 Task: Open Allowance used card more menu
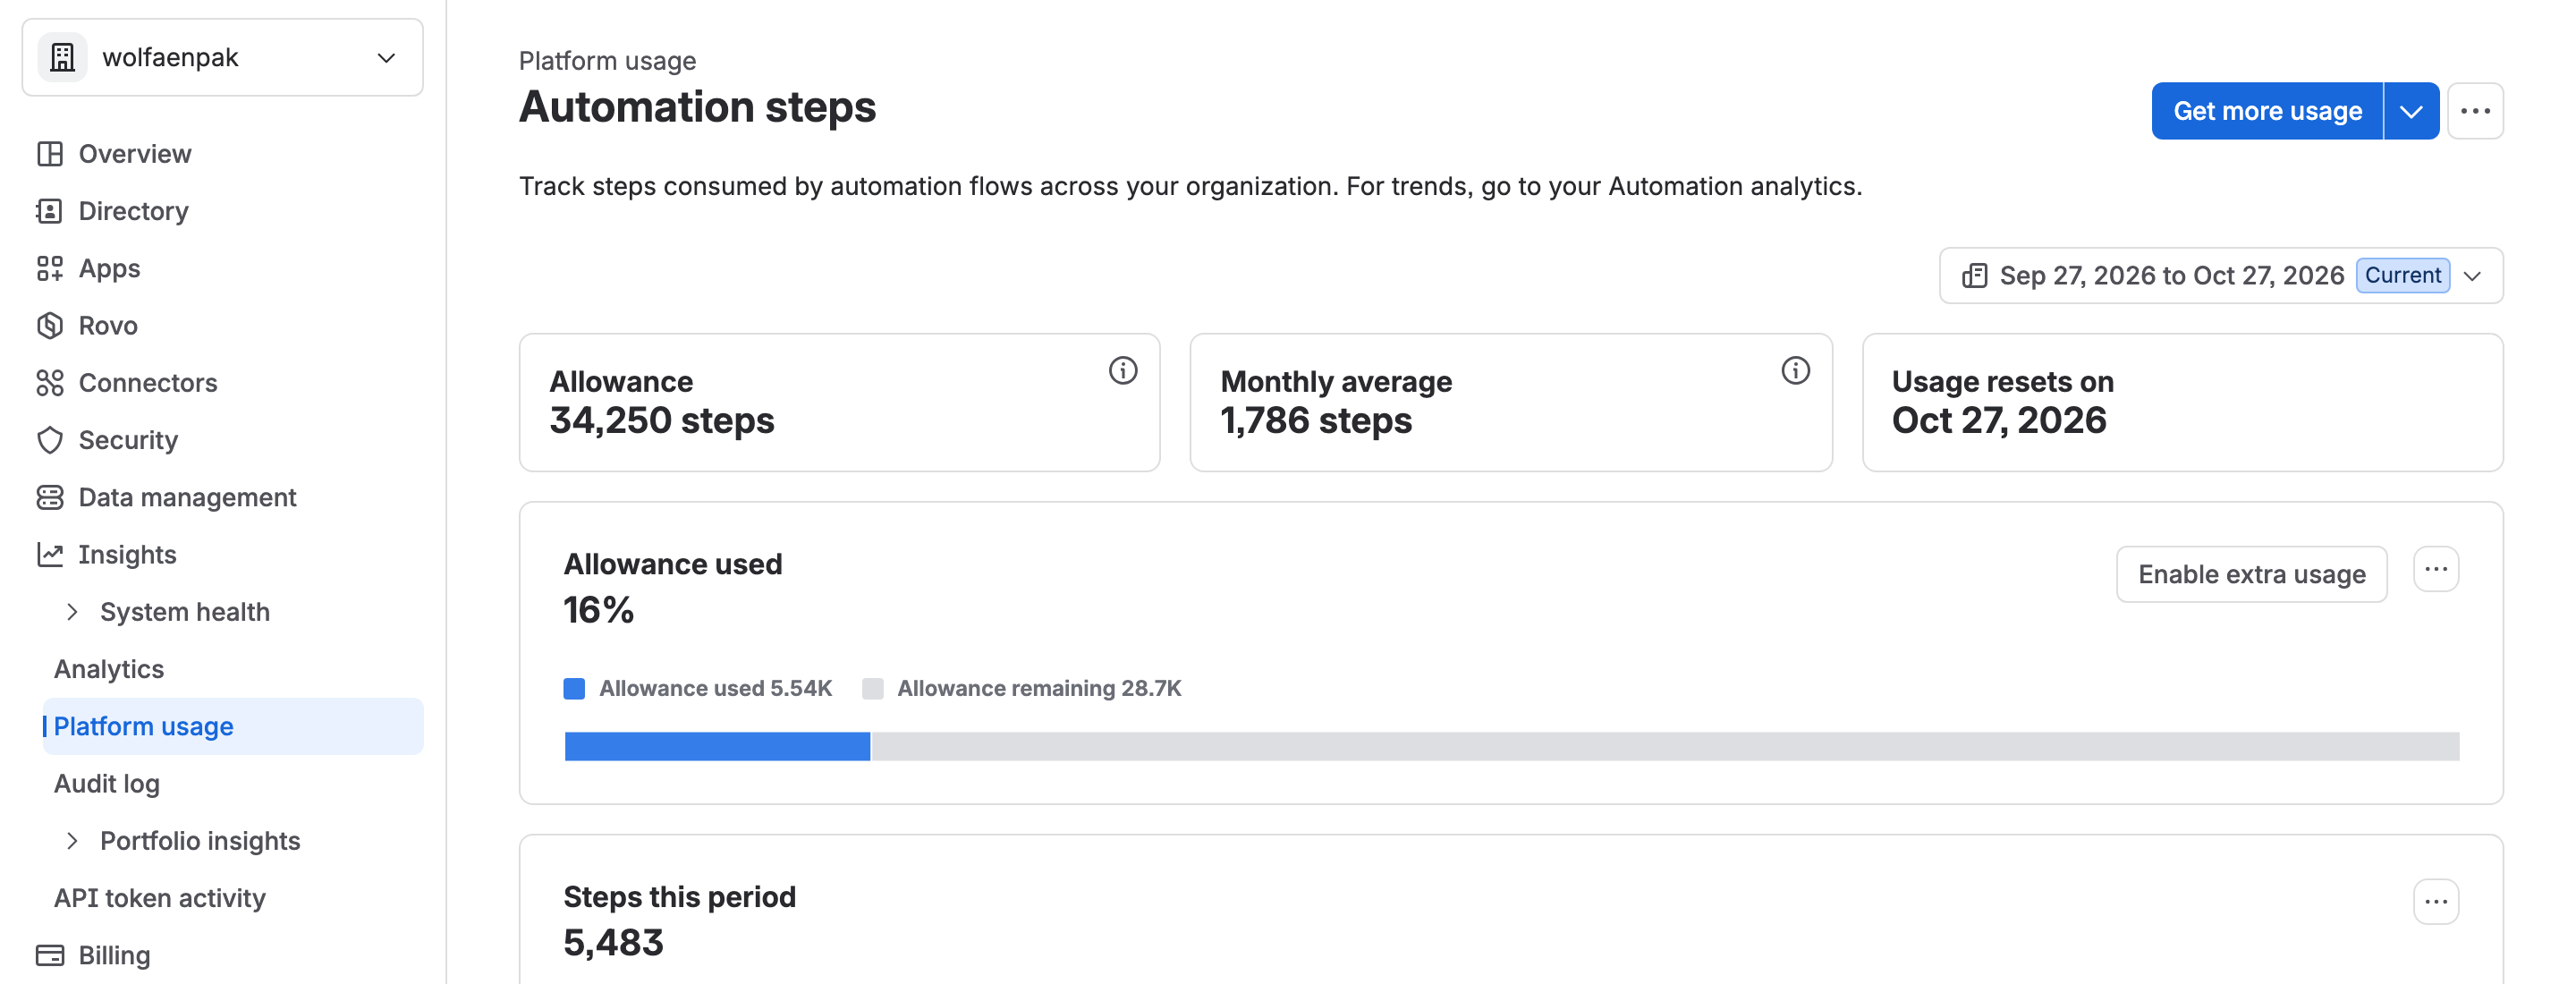click(2435, 569)
